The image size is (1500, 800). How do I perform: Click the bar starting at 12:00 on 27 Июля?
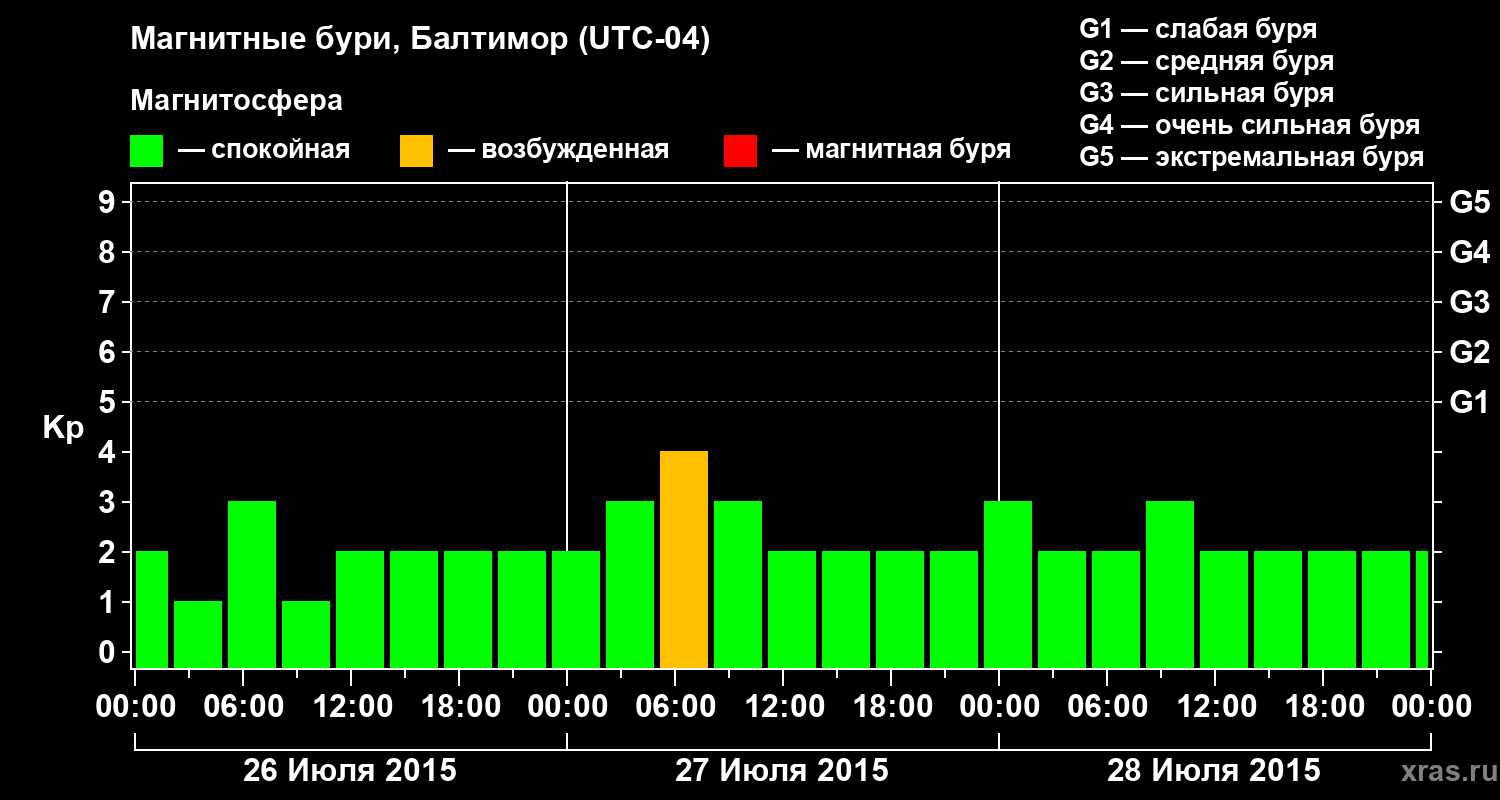792,610
